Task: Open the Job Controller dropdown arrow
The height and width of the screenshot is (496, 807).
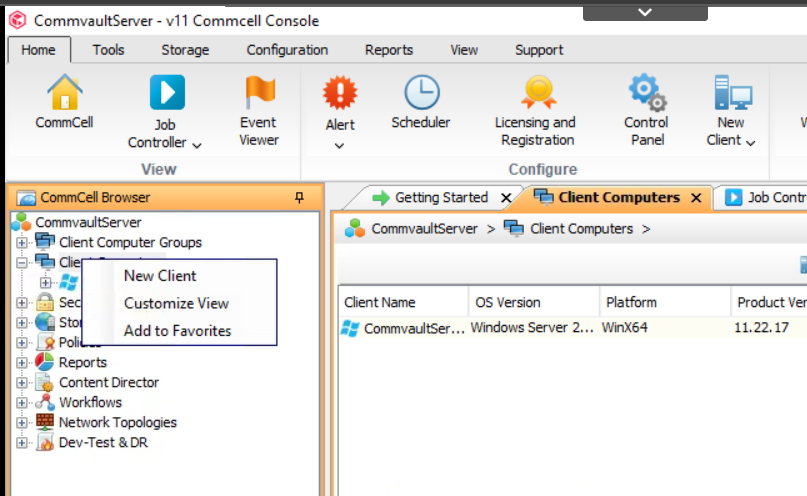Action: click(197, 146)
